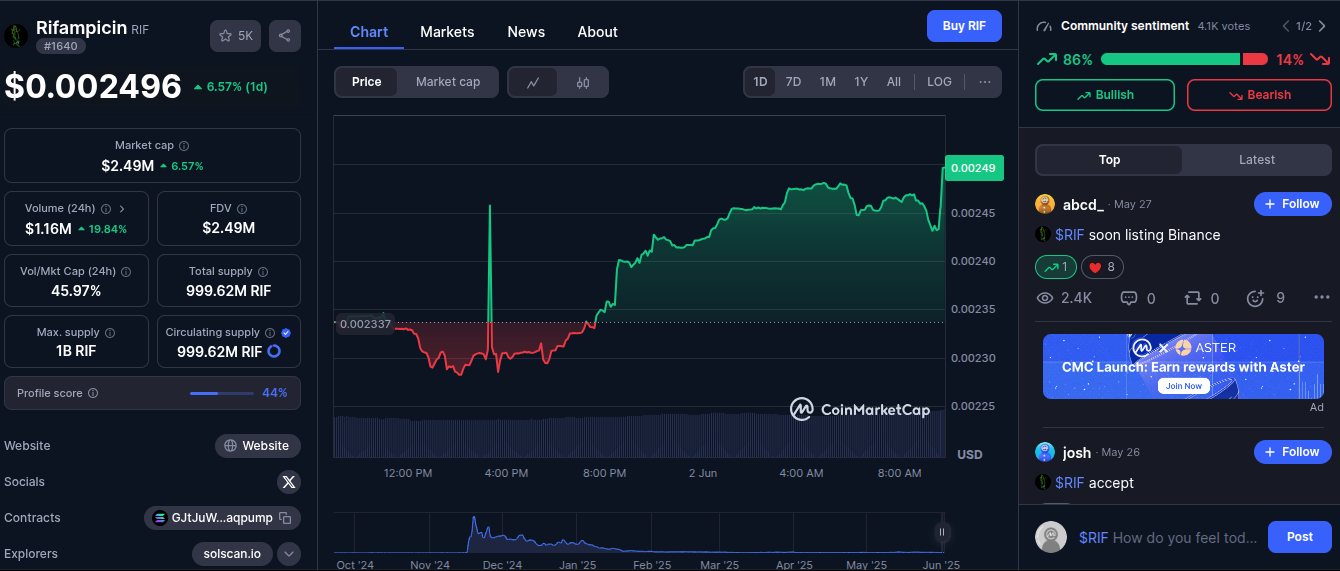The image size is (1340, 571).
Task: Click the Buy RIF button
Action: click(964, 26)
